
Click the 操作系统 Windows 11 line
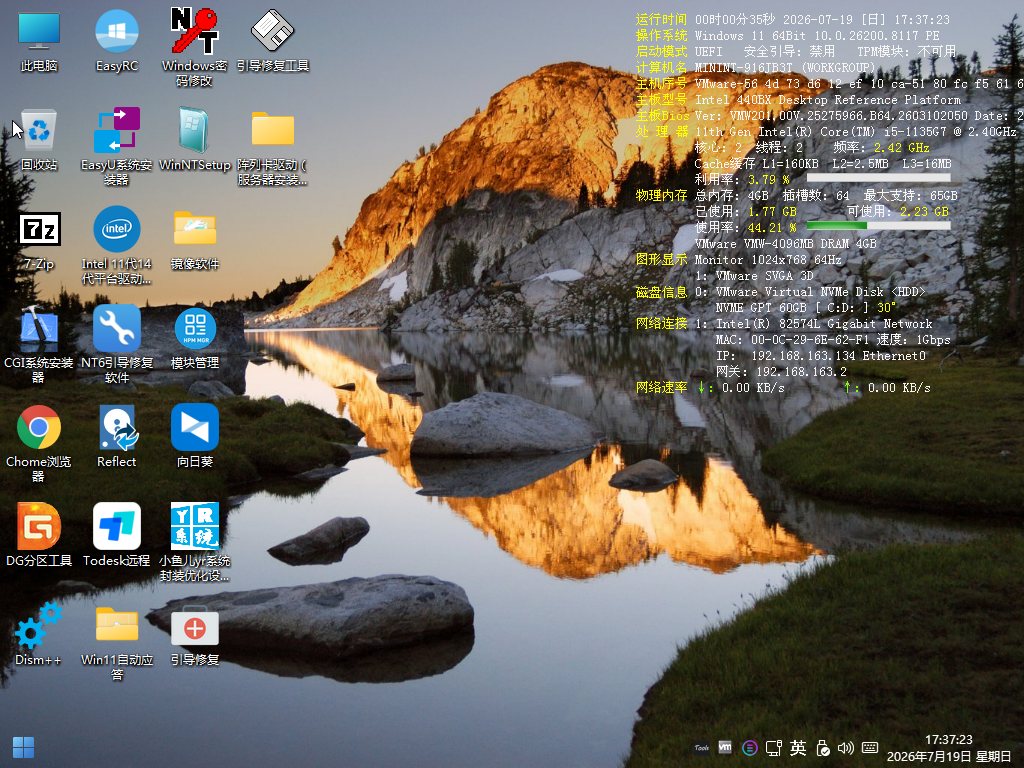[x=788, y=35]
